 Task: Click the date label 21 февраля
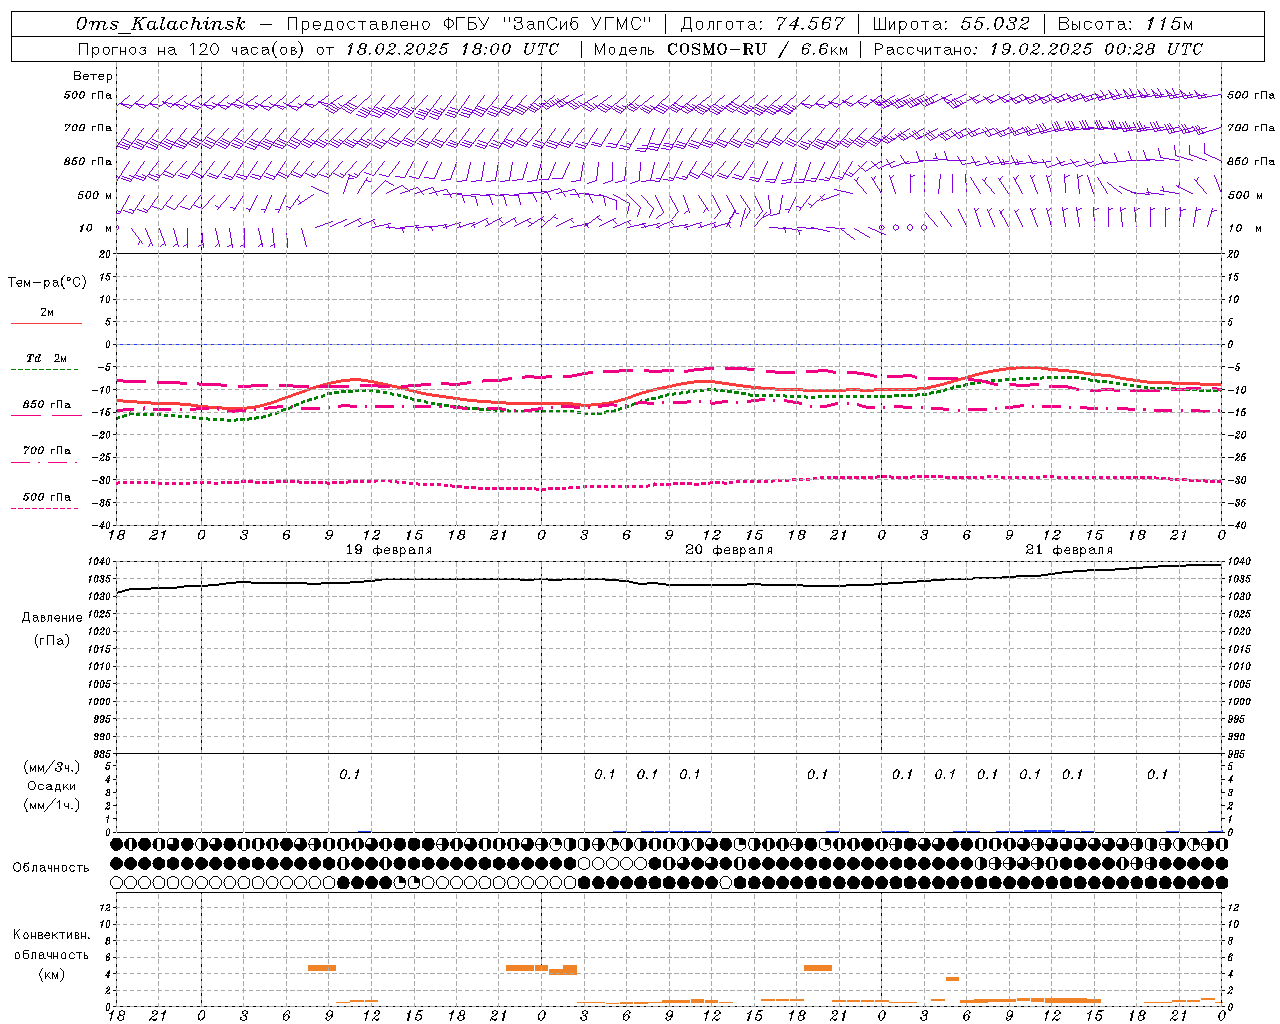point(1069,550)
